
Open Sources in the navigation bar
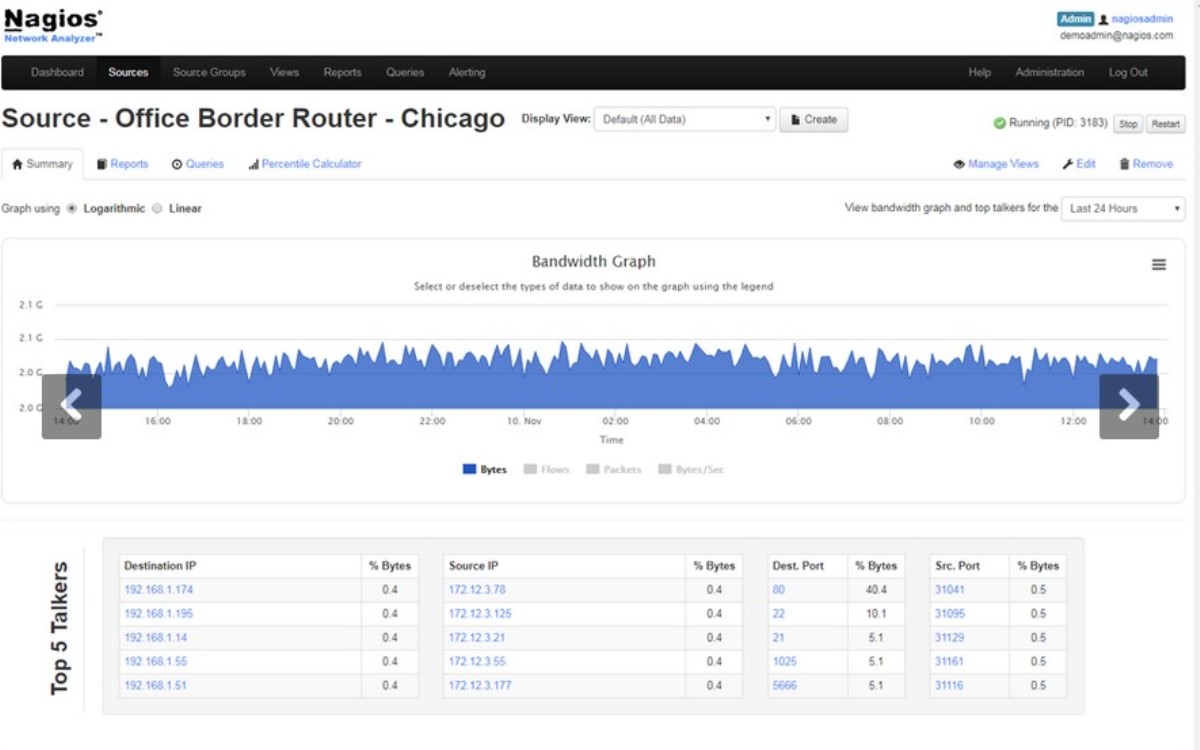coord(128,72)
